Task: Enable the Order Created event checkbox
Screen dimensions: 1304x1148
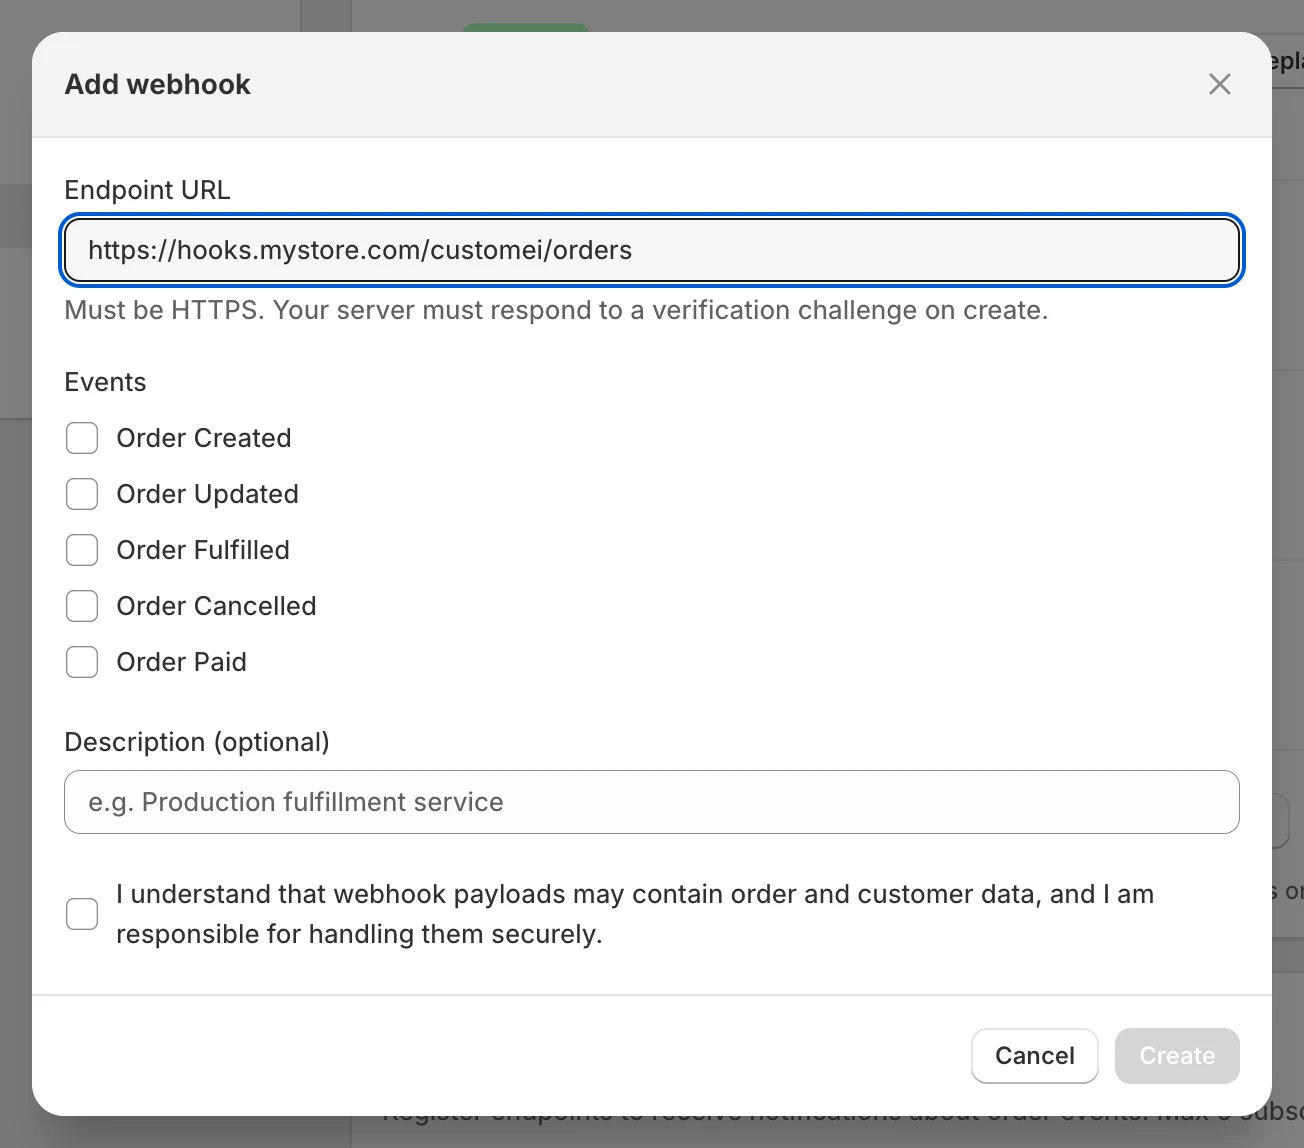Action: click(82, 438)
